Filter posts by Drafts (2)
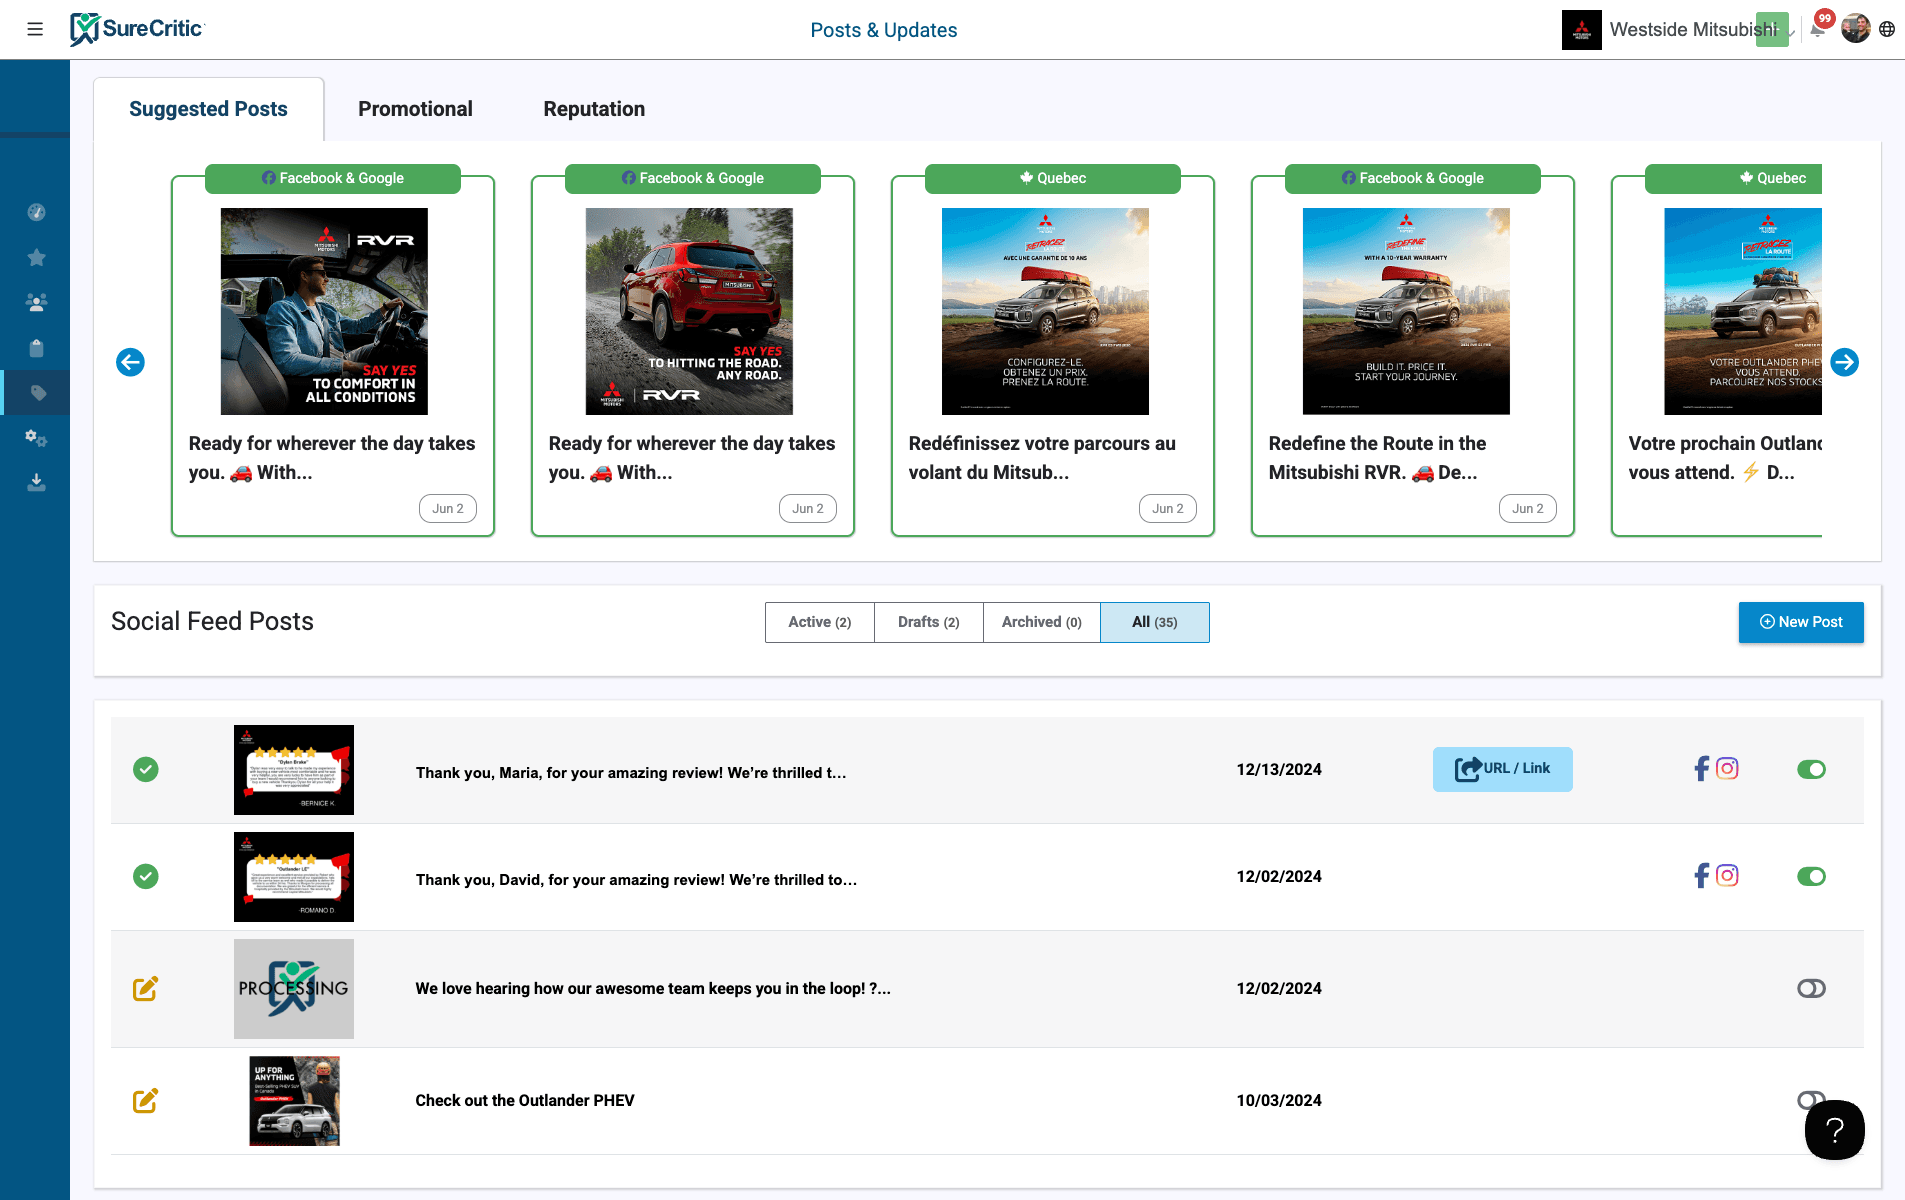 [929, 622]
